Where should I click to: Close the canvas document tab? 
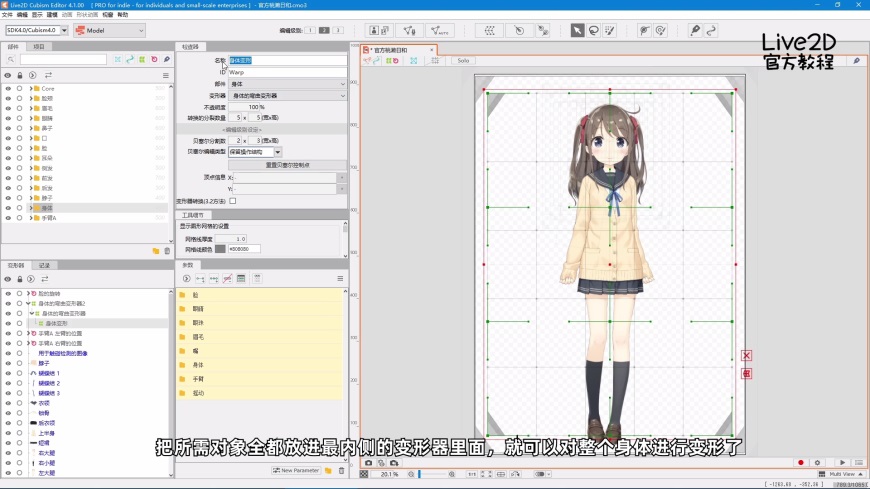432,50
